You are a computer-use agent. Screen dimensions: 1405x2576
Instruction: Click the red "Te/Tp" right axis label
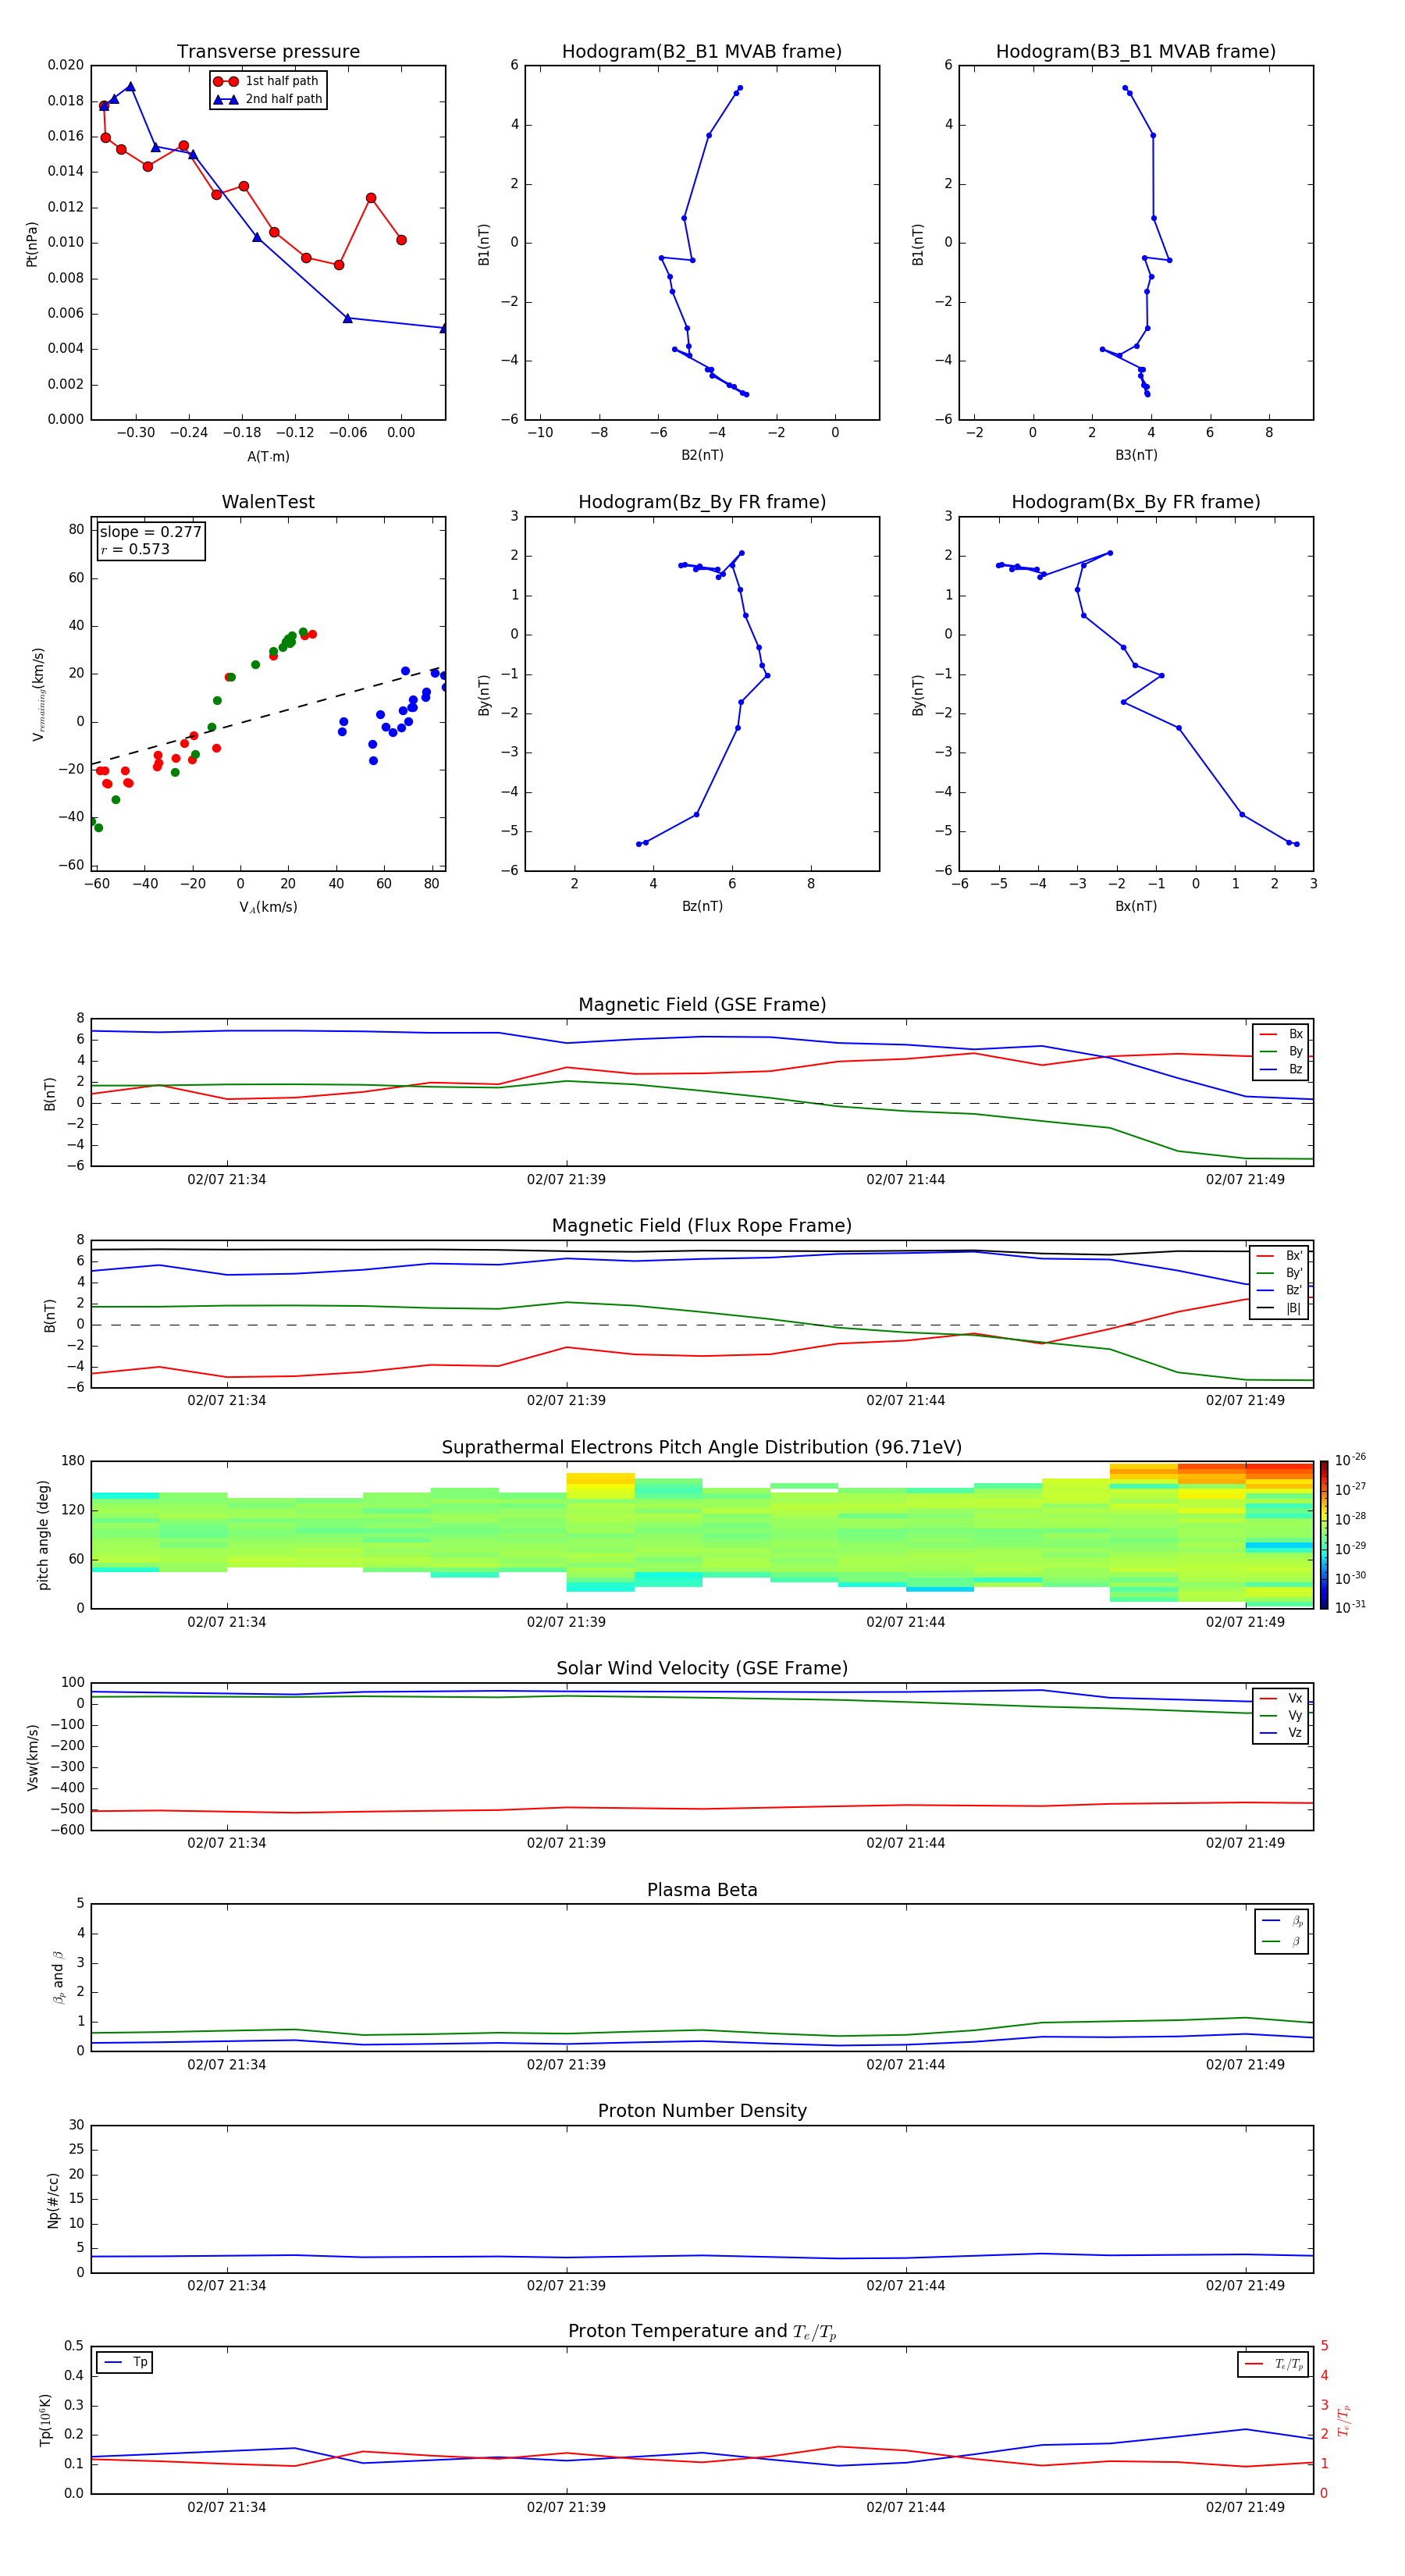(1344, 2420)
